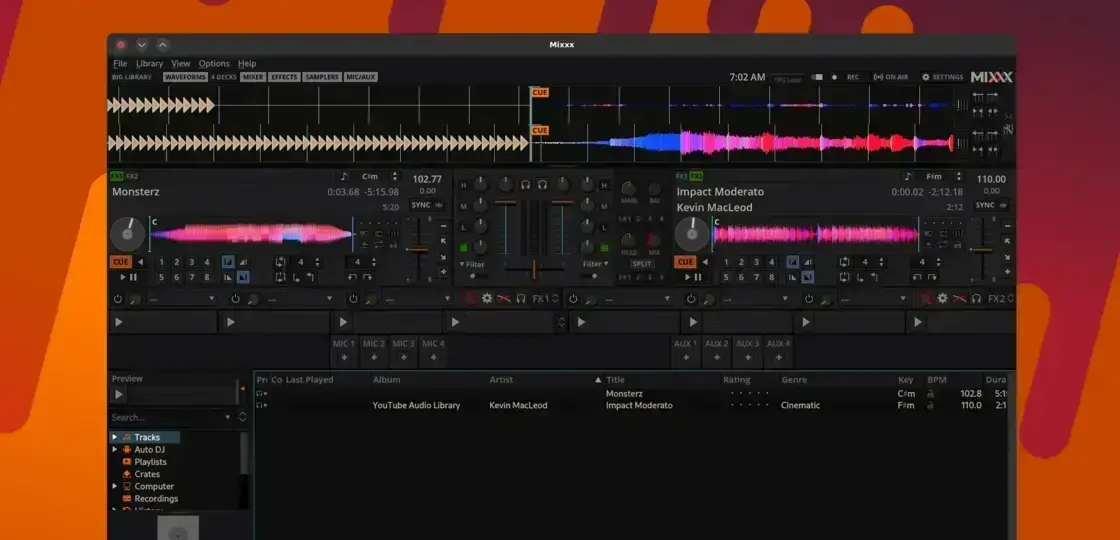Screen dimensions: 1120x540
Task: Click the beatjump backward icon on Monsterz deck
Action: coord(352,277)
